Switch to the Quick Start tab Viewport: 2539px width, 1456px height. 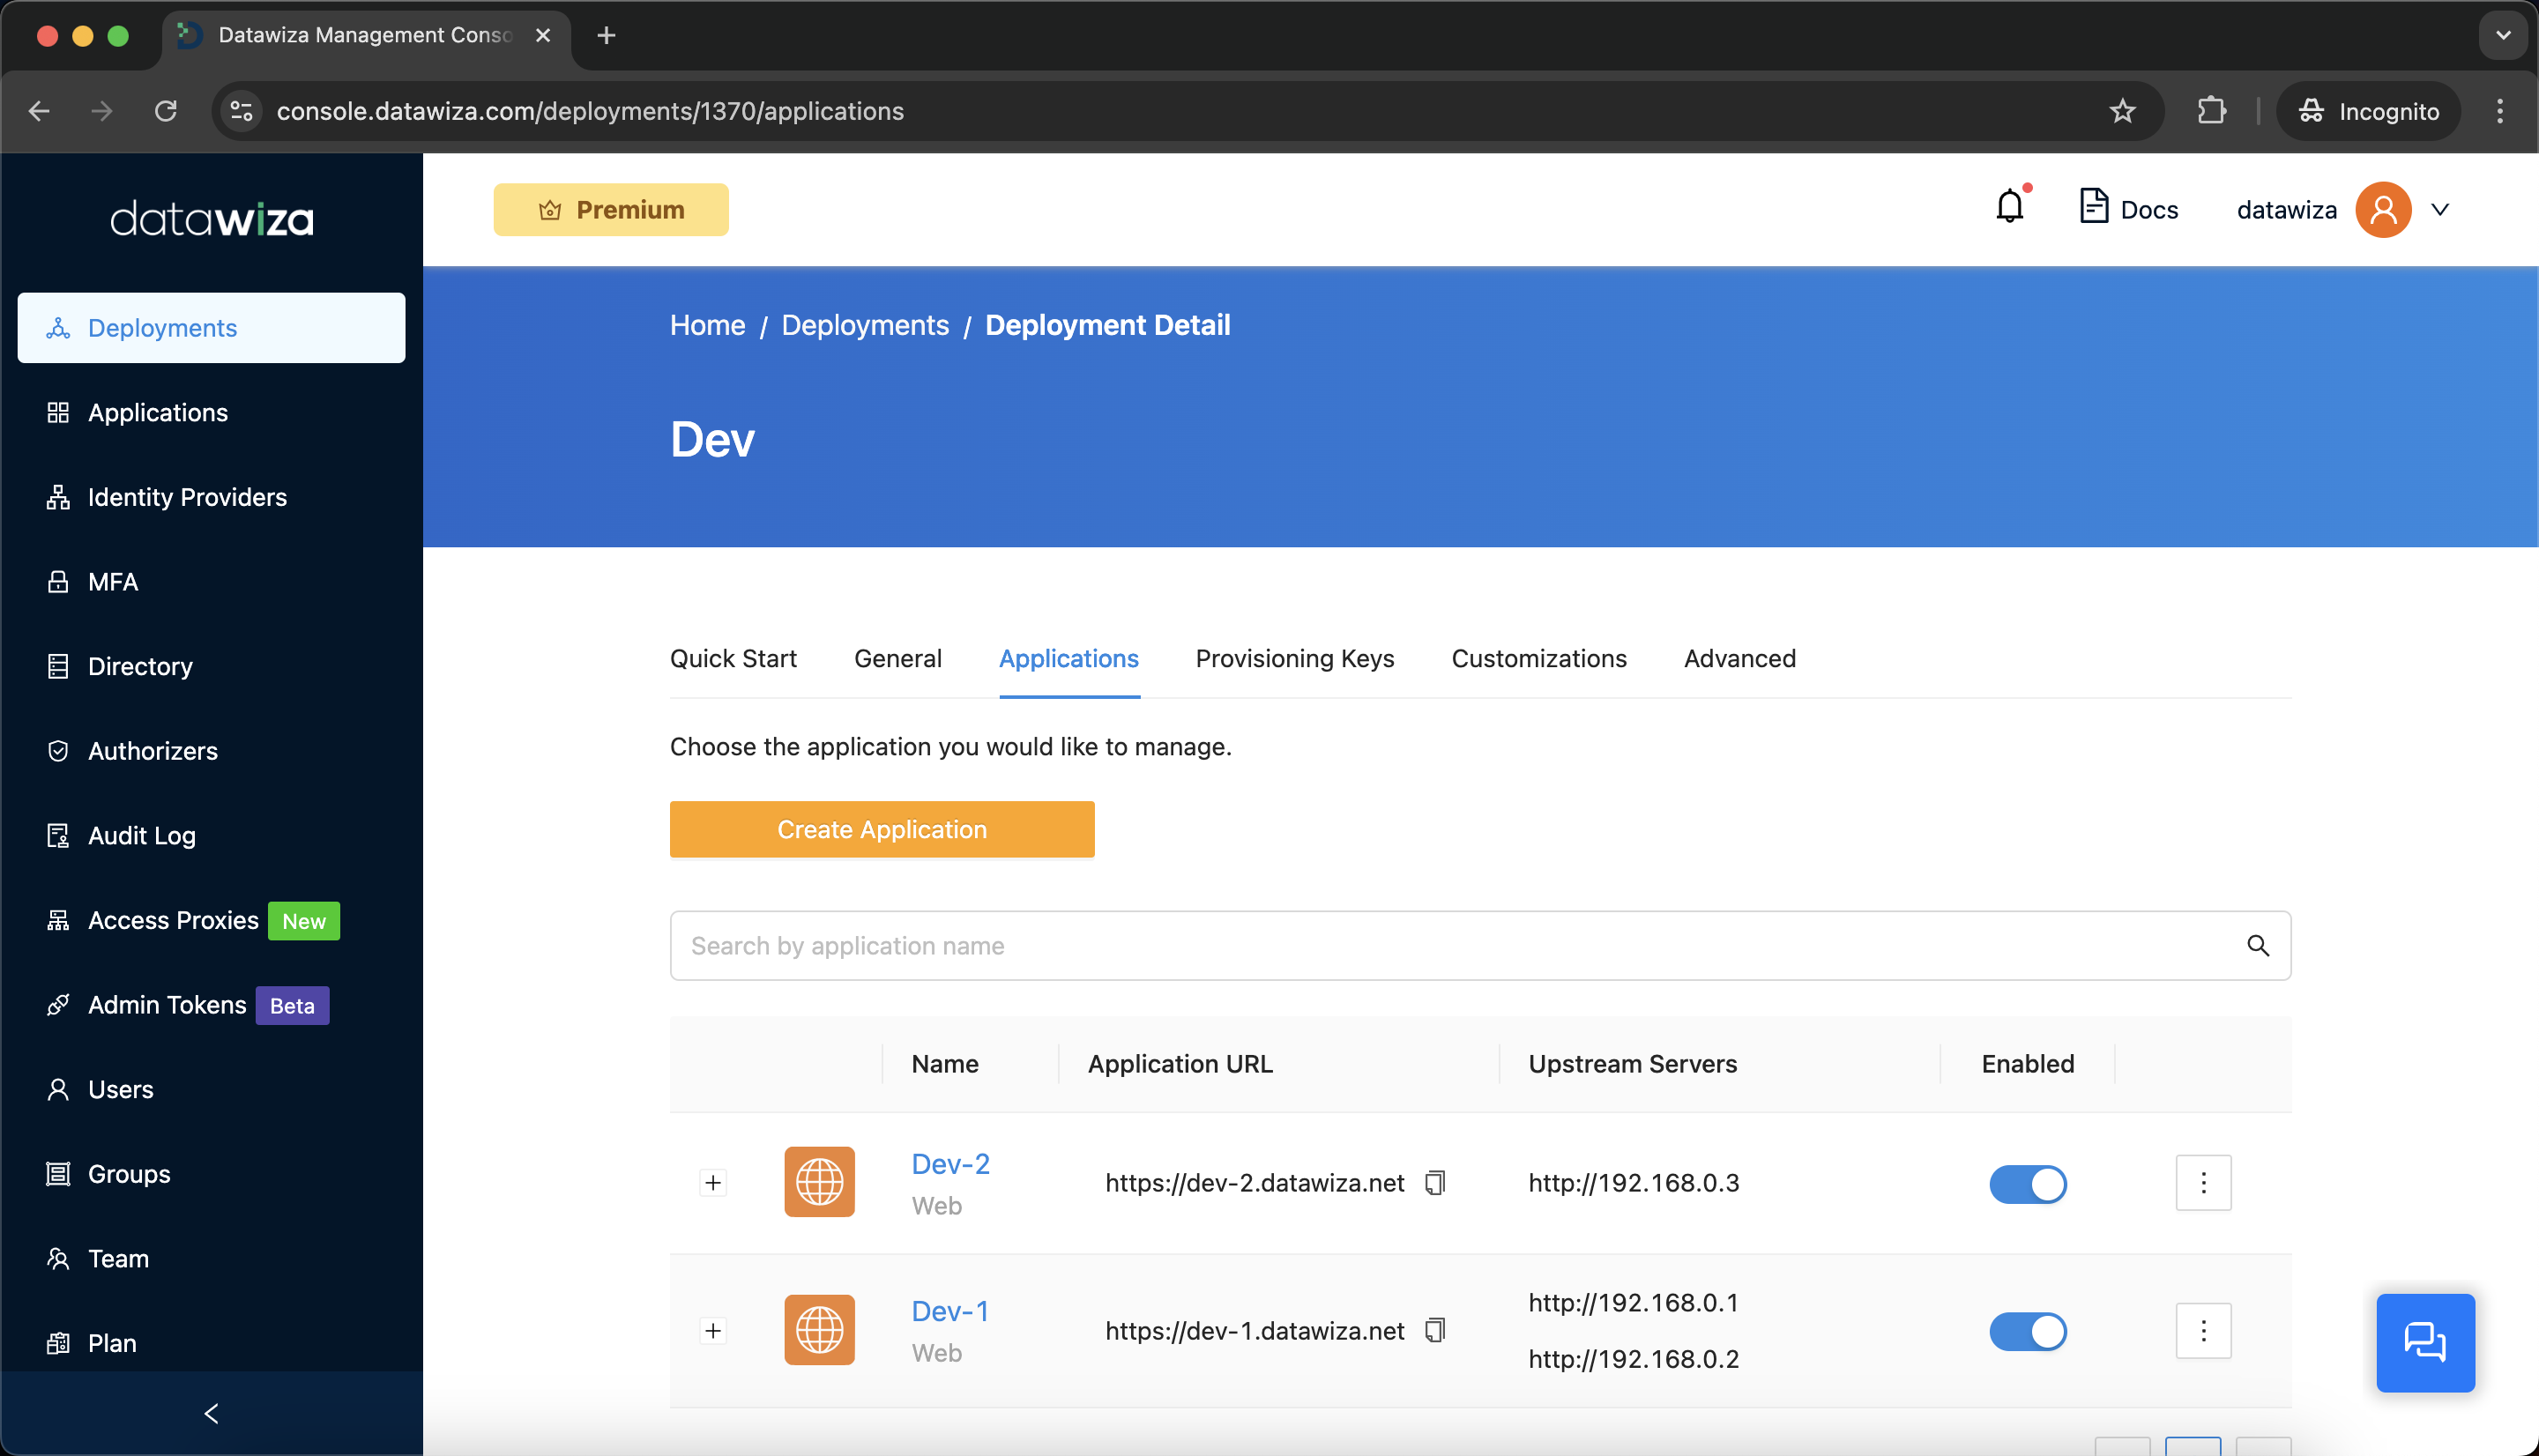tap(733, 658)
